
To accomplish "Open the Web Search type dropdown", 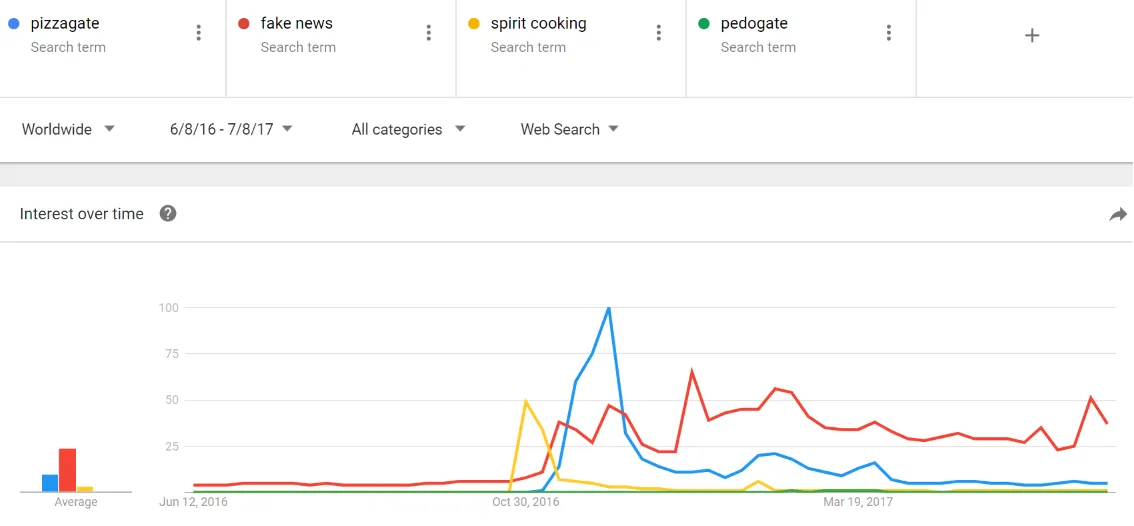I will tap(570, 130).
